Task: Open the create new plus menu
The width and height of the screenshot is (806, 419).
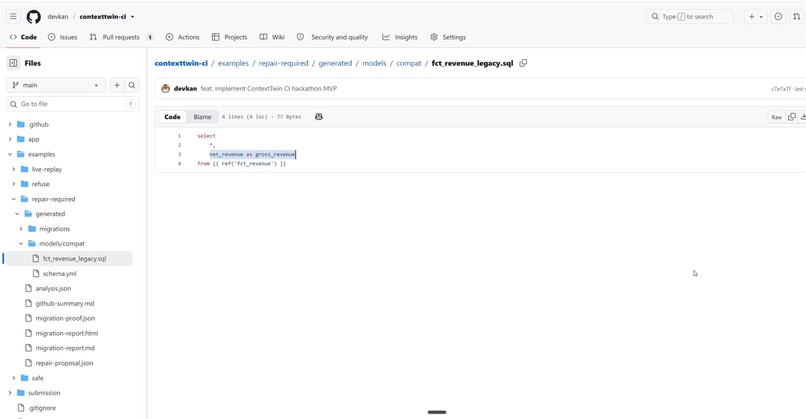Action: point(755,16)
